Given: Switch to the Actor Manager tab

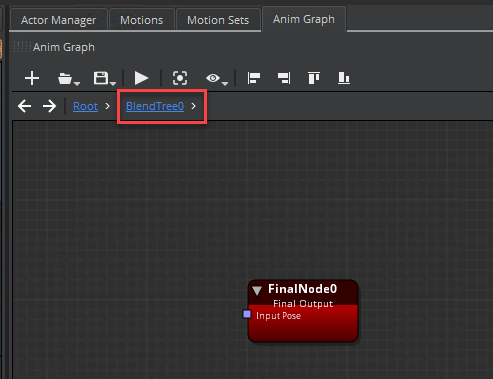Looking at the screenshot, I should (59, 20).
